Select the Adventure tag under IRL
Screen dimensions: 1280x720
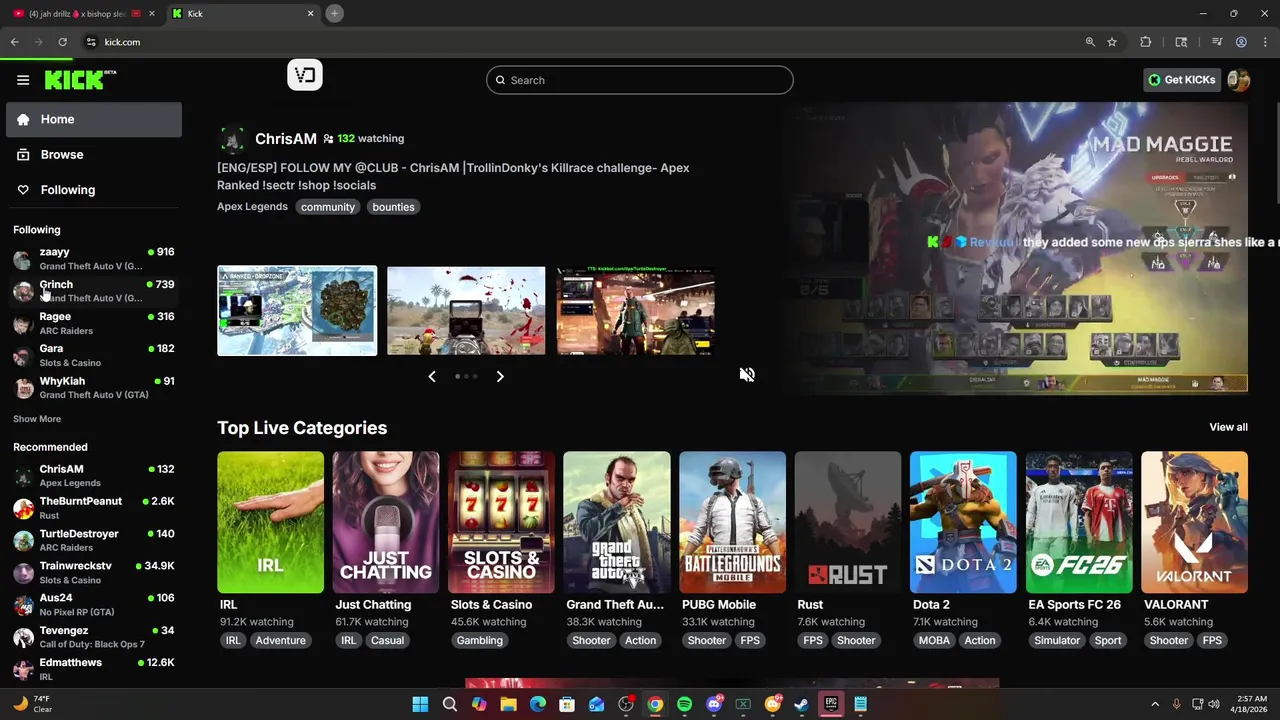pyautogui.click(x=280, y=641)
